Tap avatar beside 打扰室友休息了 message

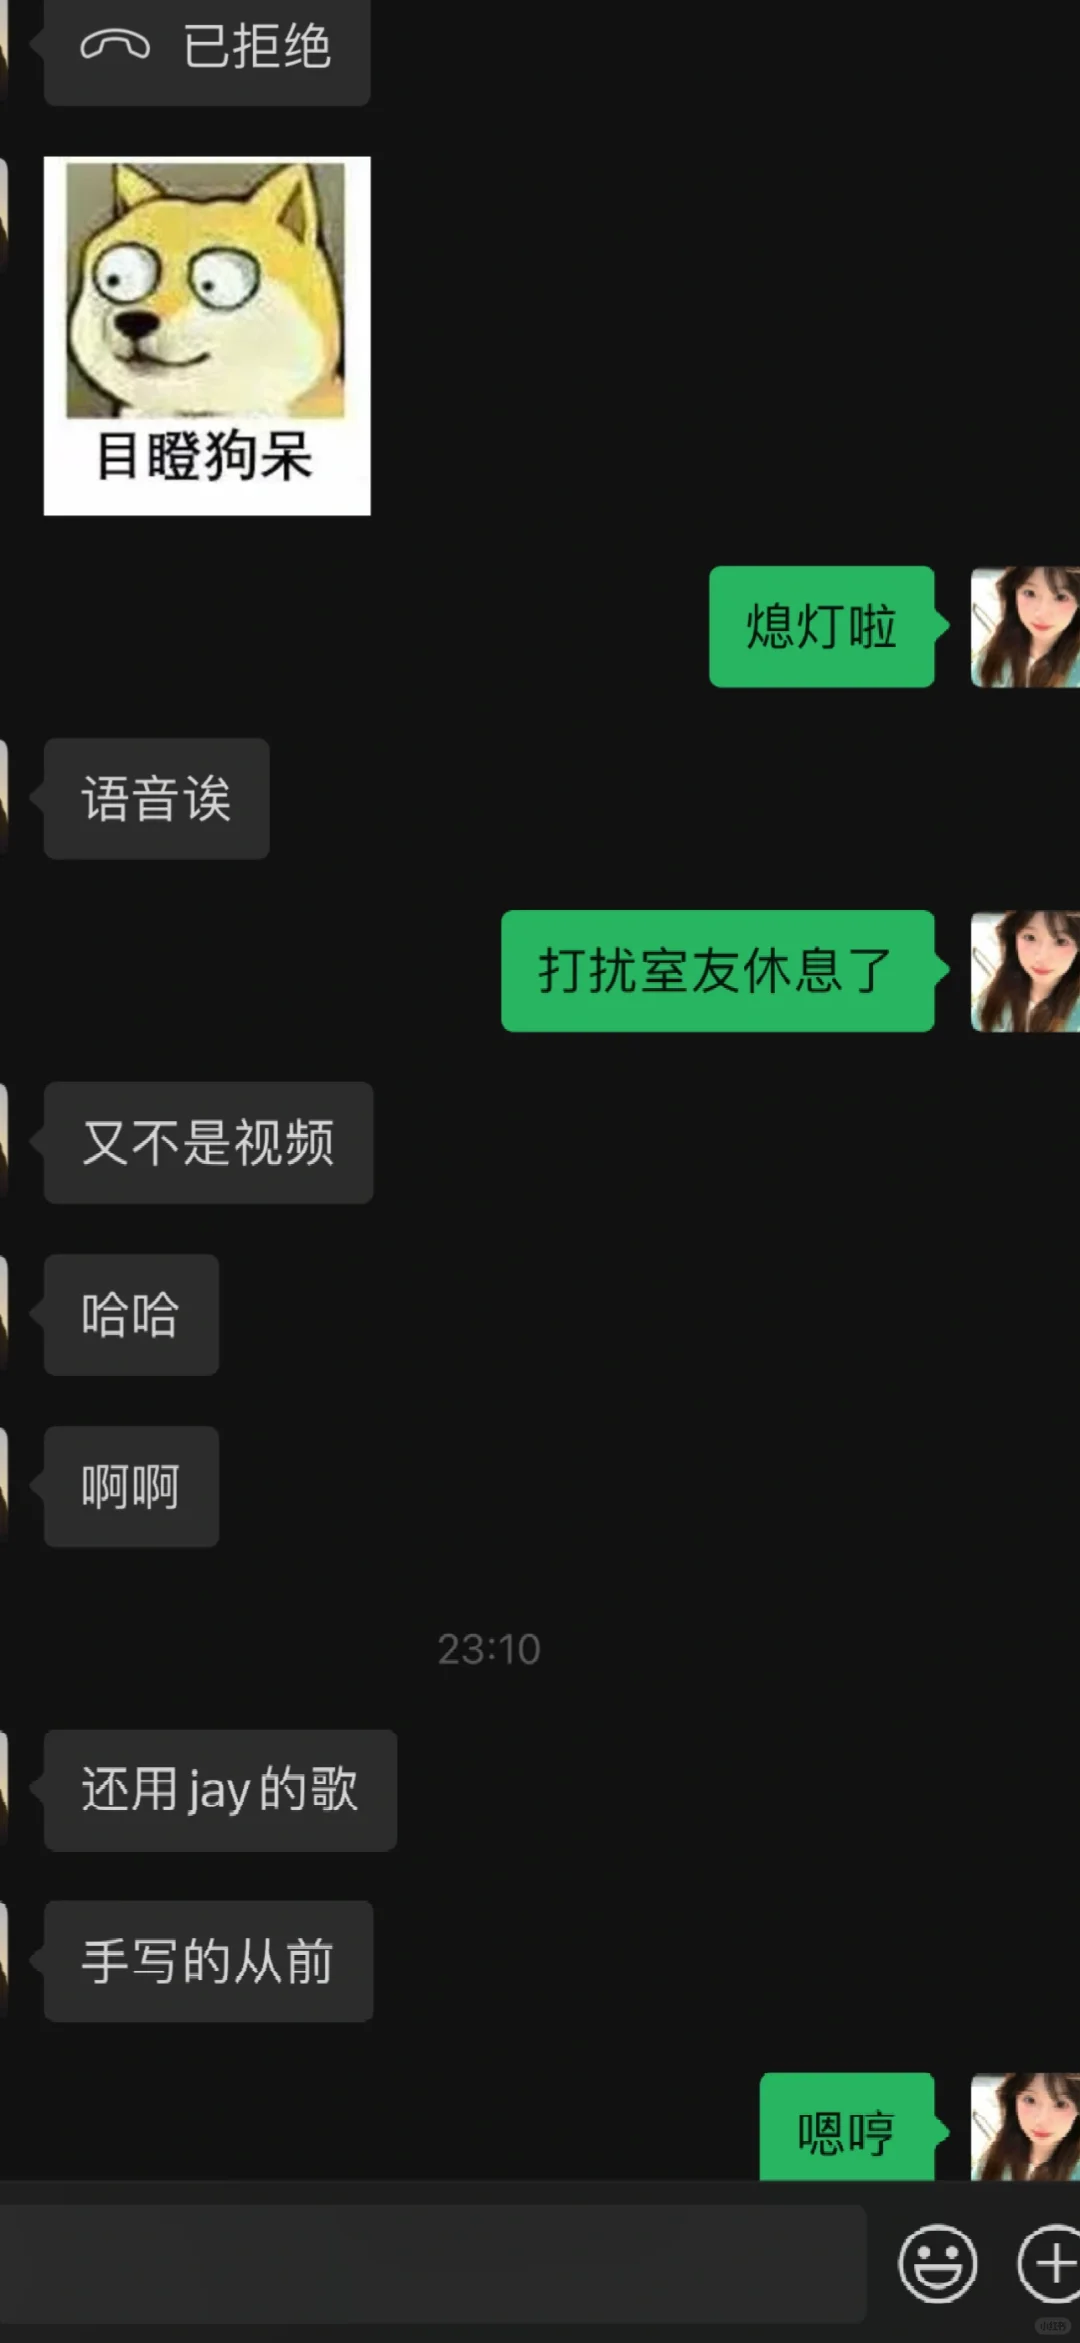(x=1025, y=971)
